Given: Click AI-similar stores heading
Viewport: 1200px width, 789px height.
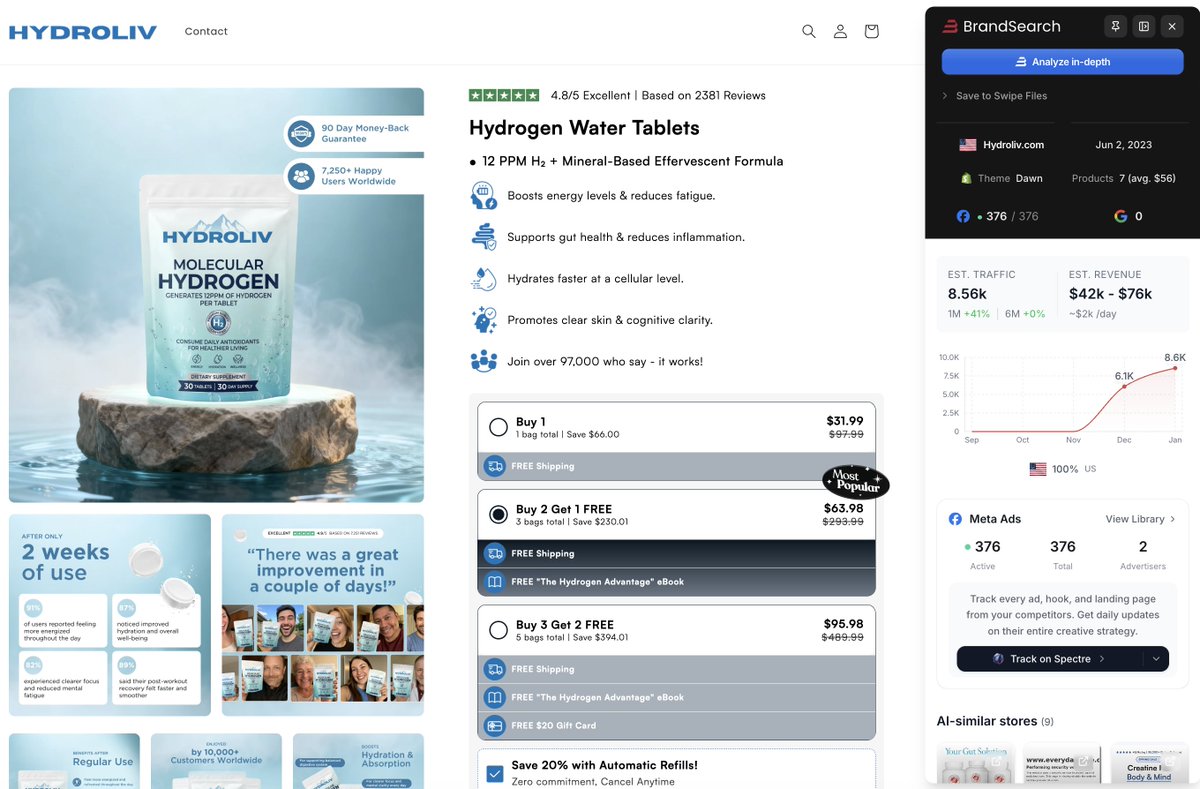Looking at the screenshot, I should point(987,721).
